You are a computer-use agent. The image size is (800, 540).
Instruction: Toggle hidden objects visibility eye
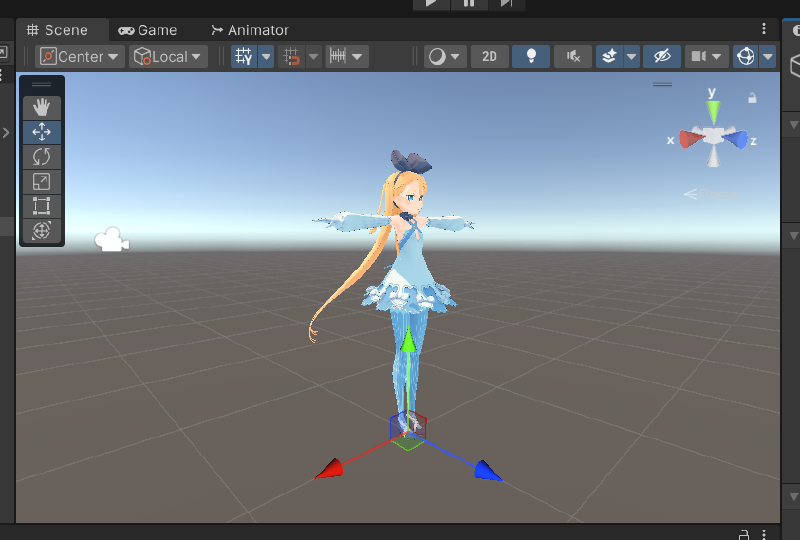pos(661,56)
